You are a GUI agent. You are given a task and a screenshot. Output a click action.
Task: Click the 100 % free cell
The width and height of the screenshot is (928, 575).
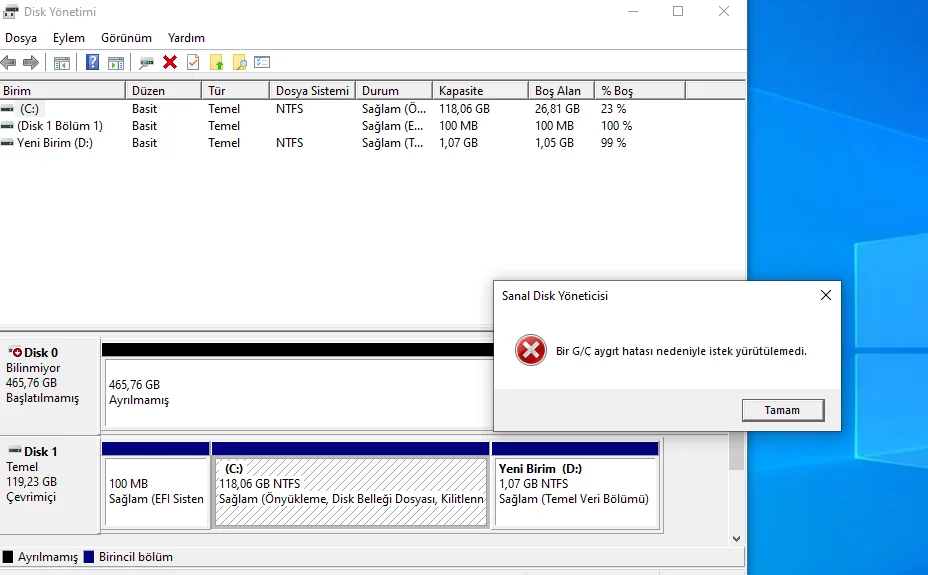(617, 126)
